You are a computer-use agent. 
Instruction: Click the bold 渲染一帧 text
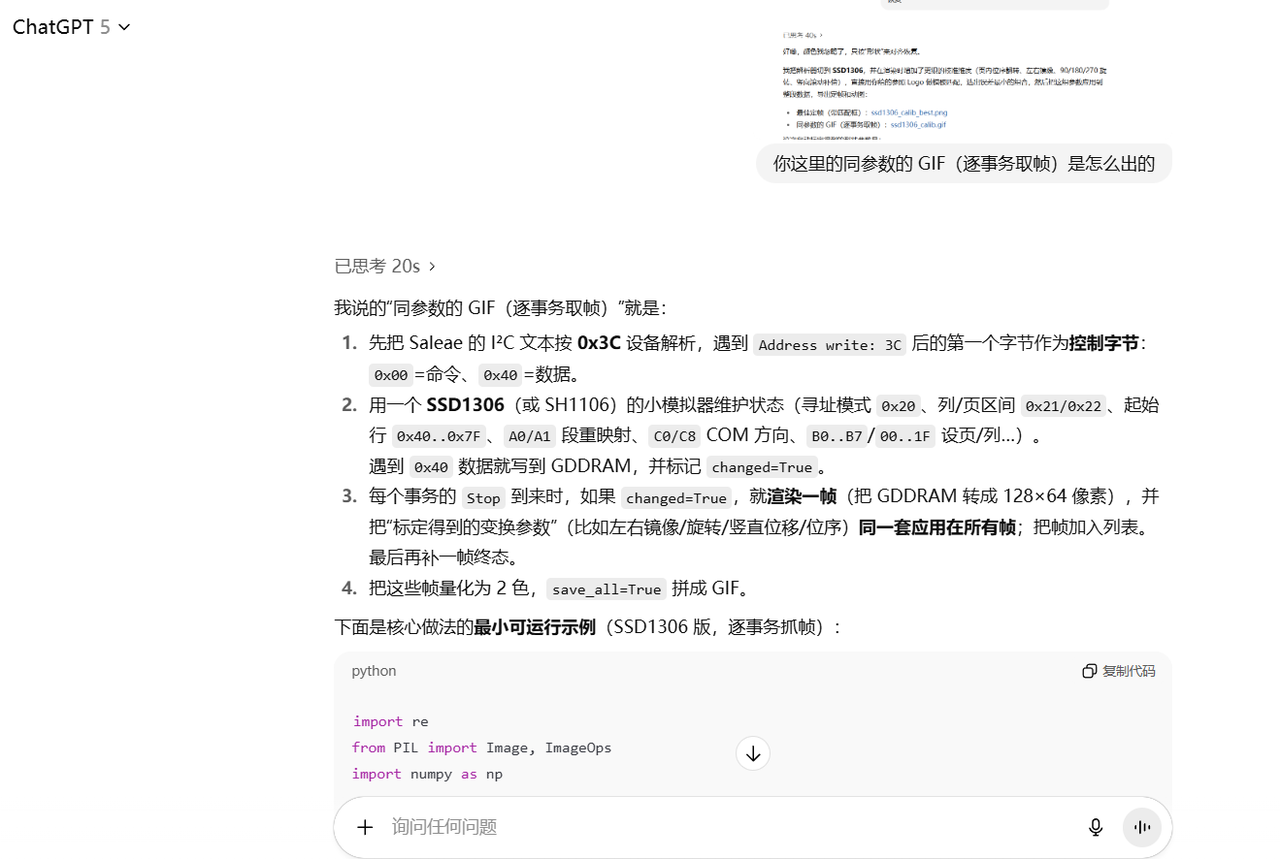click(803, 497)
